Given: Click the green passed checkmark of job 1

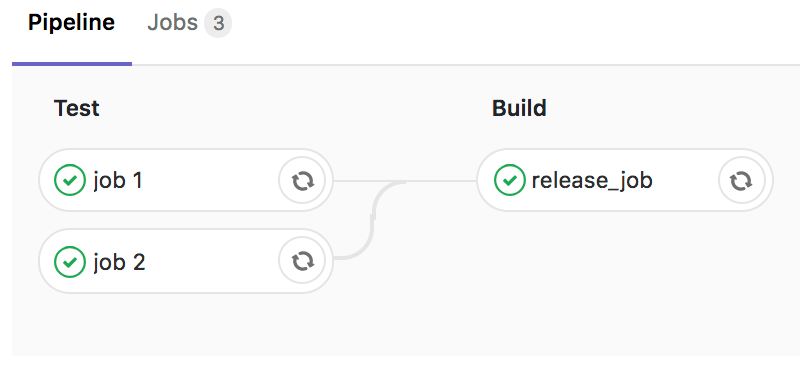Looking at the screenshot, I should 70,180.
